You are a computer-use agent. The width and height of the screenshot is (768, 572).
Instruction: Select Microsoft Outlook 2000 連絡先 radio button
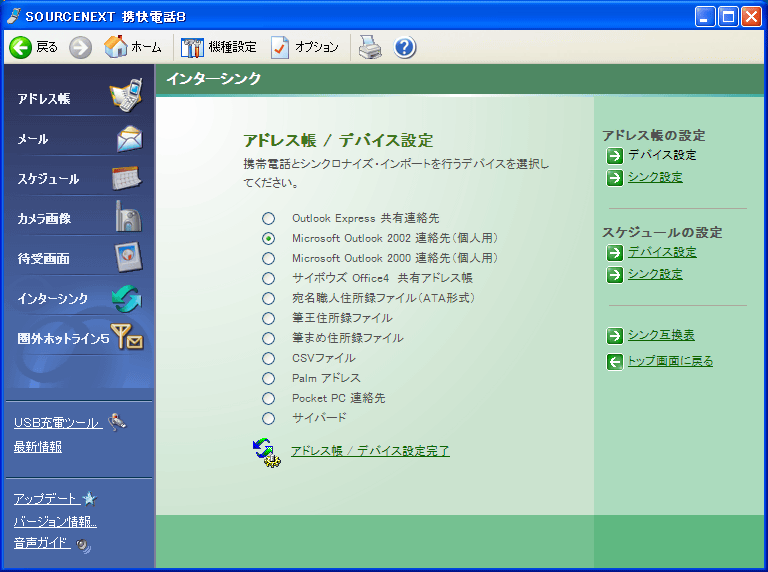(268, 259)
